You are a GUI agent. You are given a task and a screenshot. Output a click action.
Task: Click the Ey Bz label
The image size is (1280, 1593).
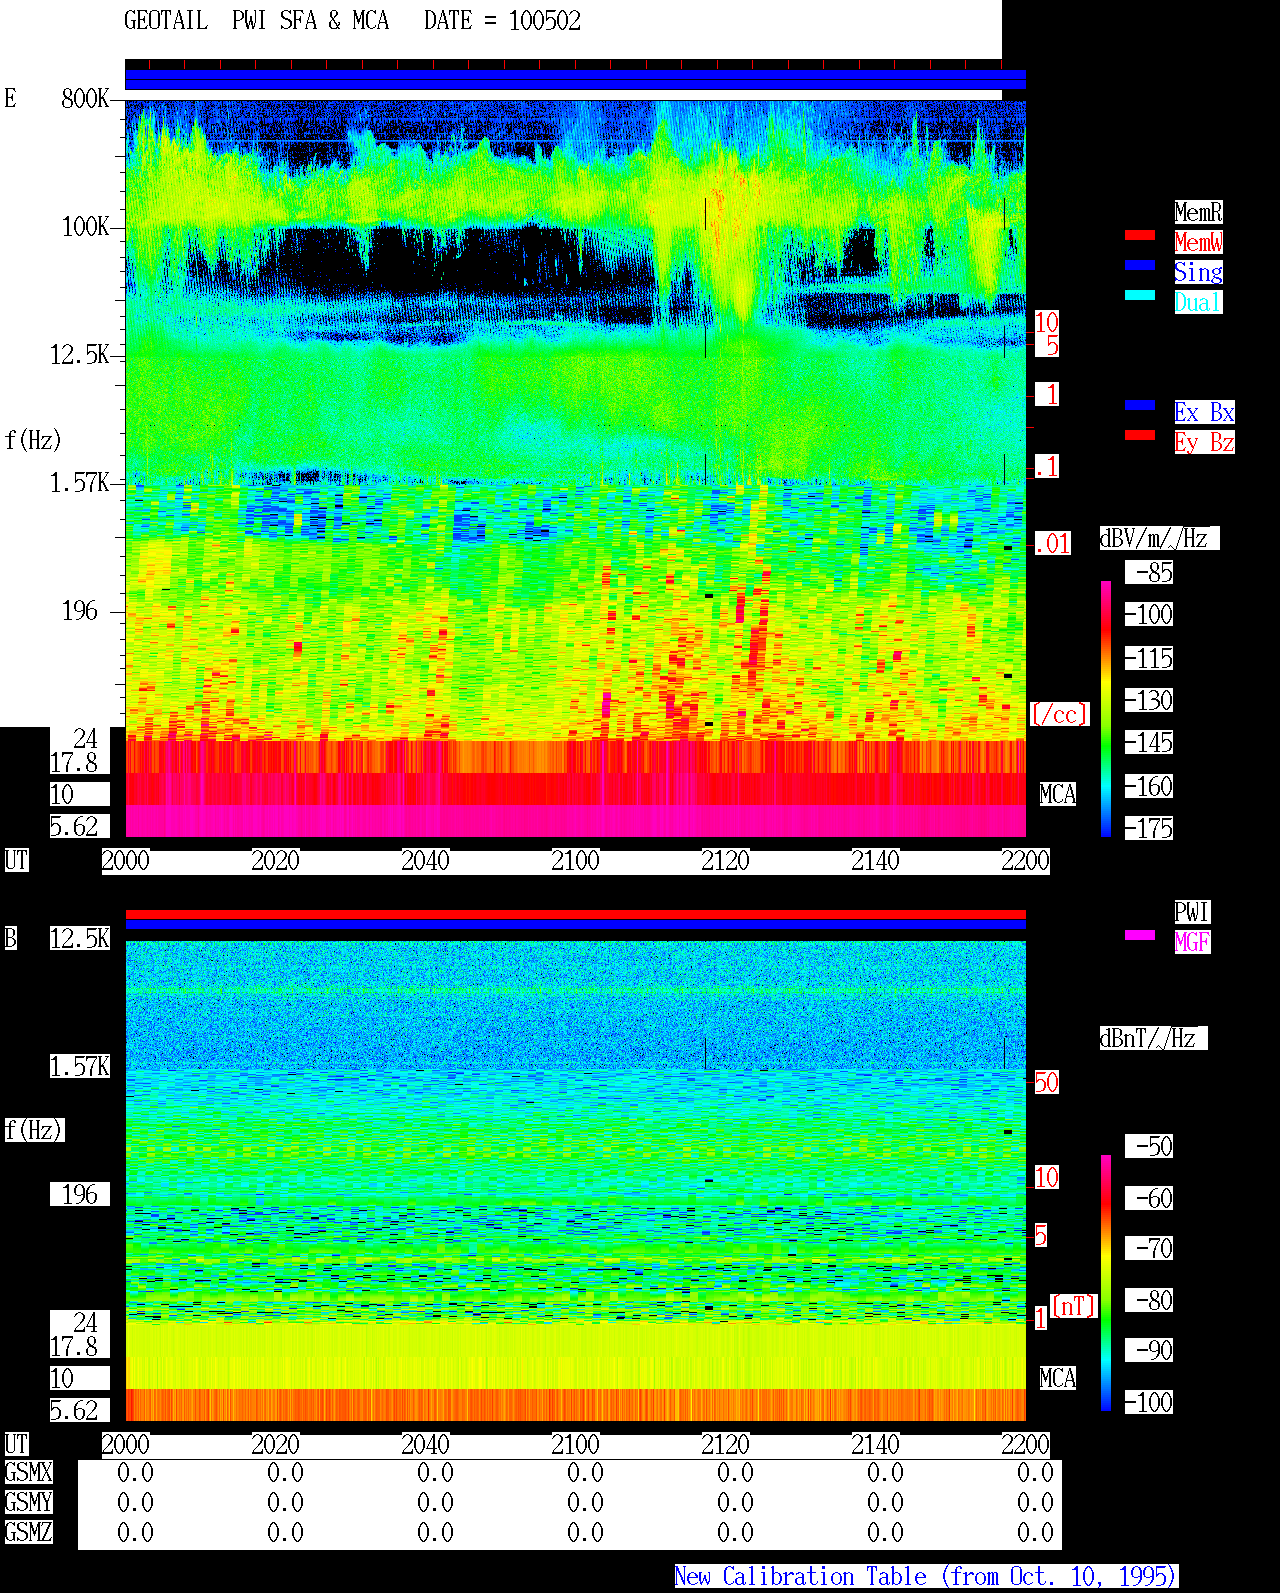[x=1204, y=442]
